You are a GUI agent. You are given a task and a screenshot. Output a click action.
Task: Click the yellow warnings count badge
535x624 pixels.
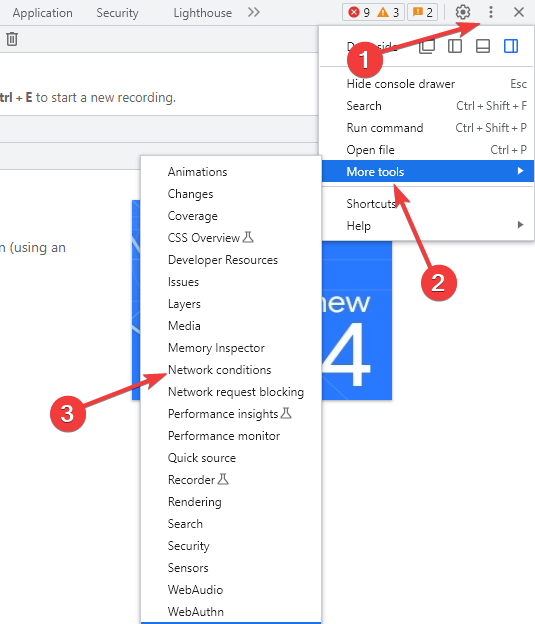click(x=388, y=12)
